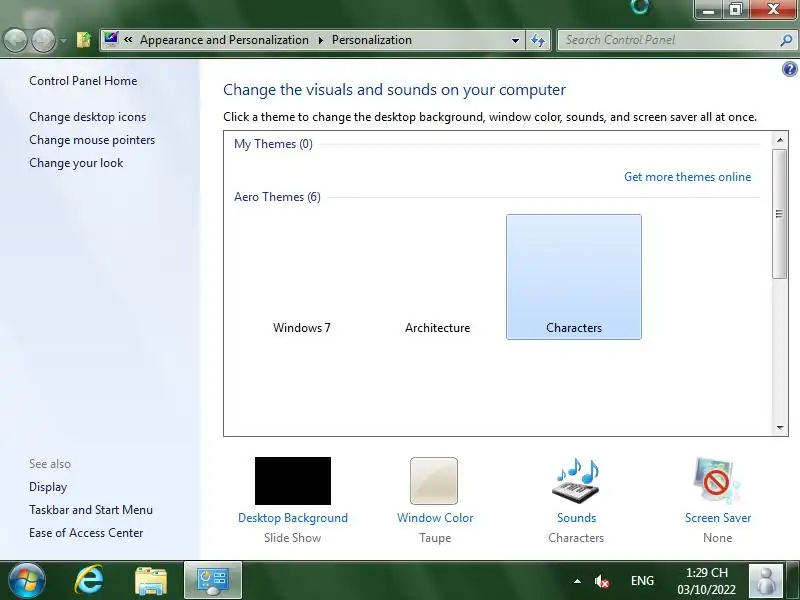Viewport: 800px width, 600px height.
Task: Open Taskbar and Start Menu link
Action: 91,510
